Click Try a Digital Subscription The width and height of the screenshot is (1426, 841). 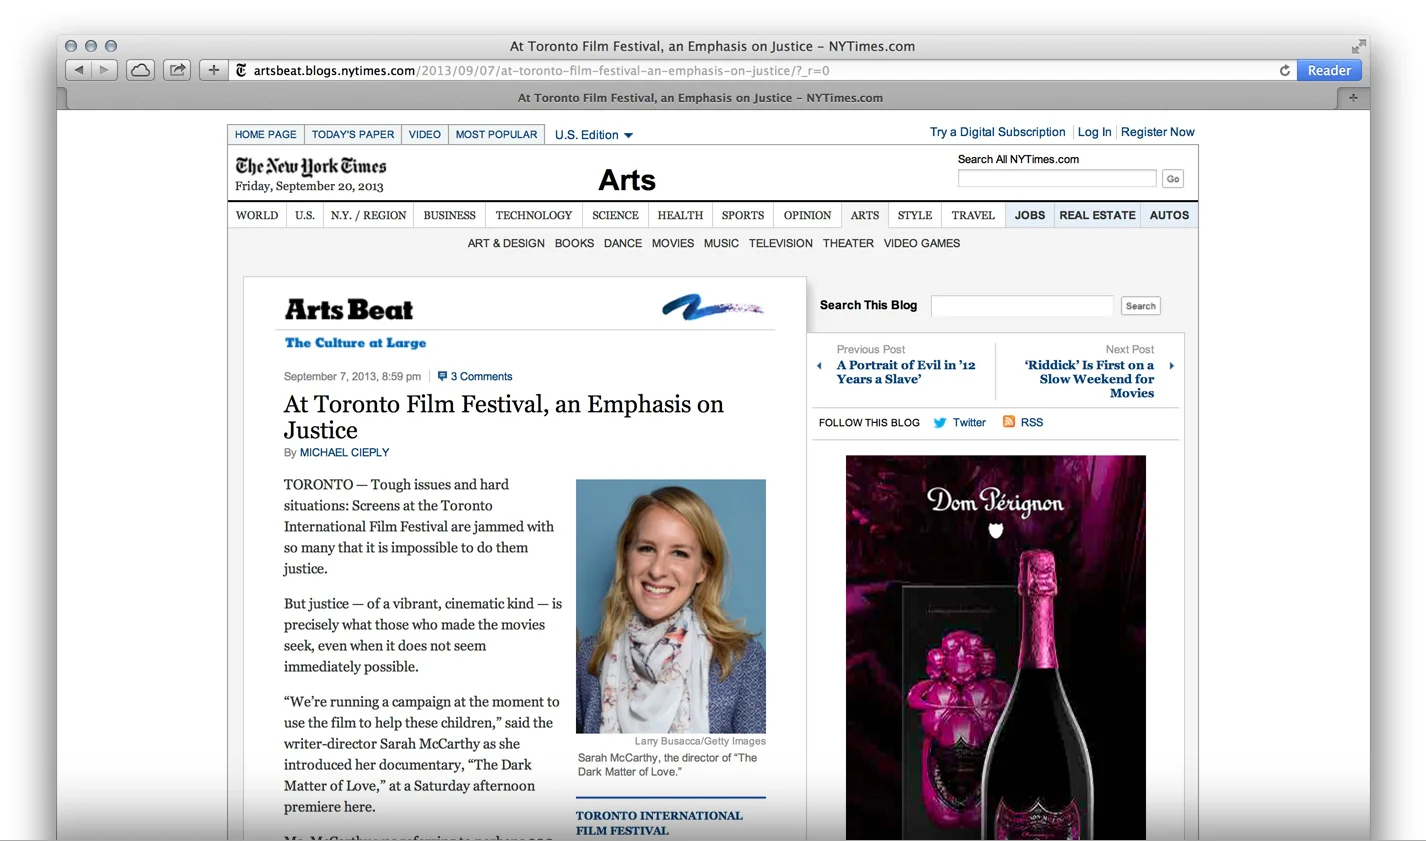[997, 132]
